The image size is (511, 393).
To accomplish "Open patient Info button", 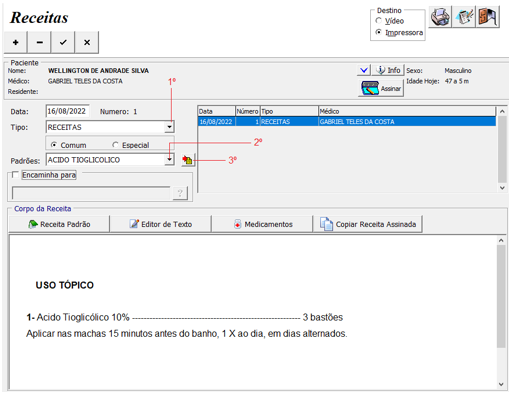I will [388, 70].
